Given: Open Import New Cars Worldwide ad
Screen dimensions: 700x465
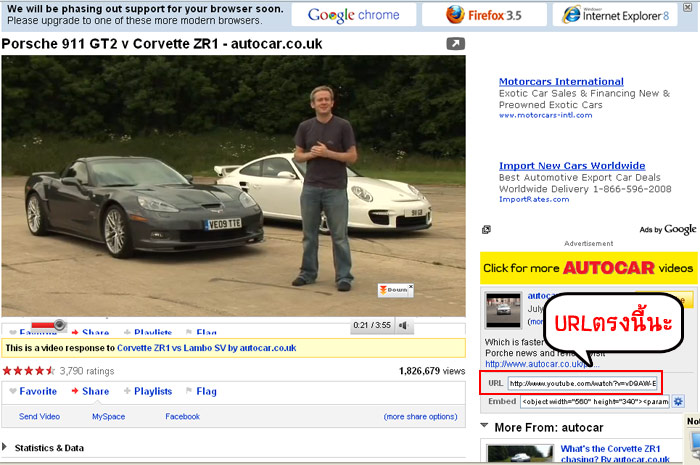Looking at the screenshot, I should pyautogui.click(x=572, y=166).
